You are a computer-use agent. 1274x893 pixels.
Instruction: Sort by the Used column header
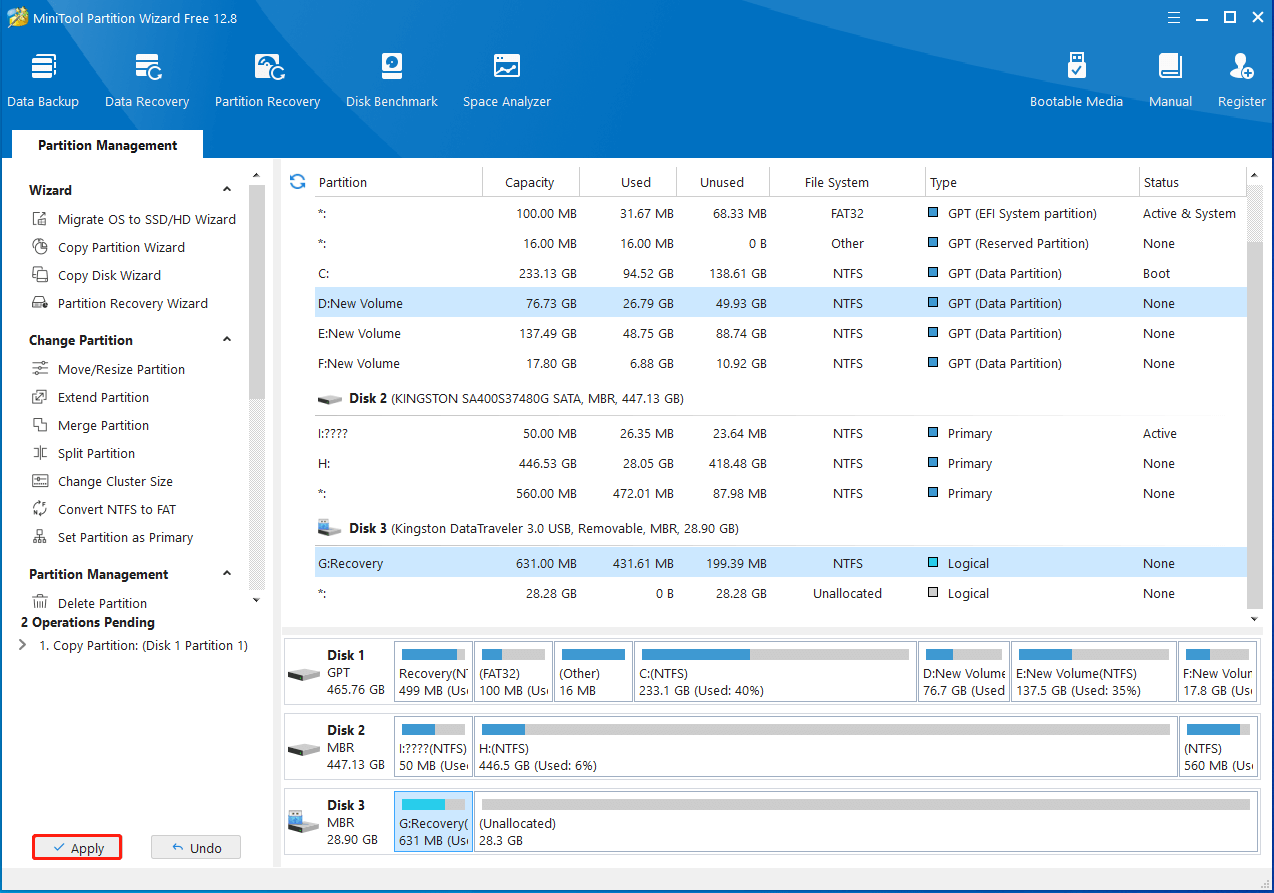coord(628,182)
